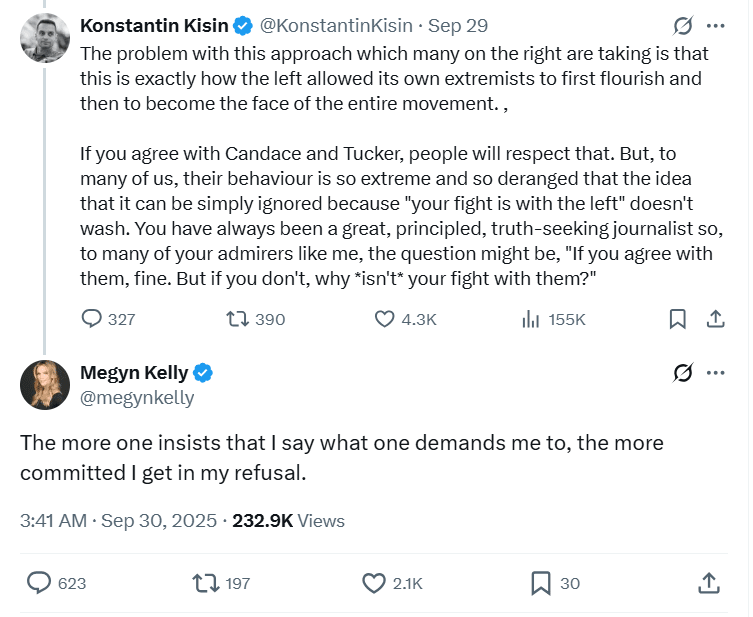
Task: Open Megyn Kelly's profile picture
Action: 45,385
